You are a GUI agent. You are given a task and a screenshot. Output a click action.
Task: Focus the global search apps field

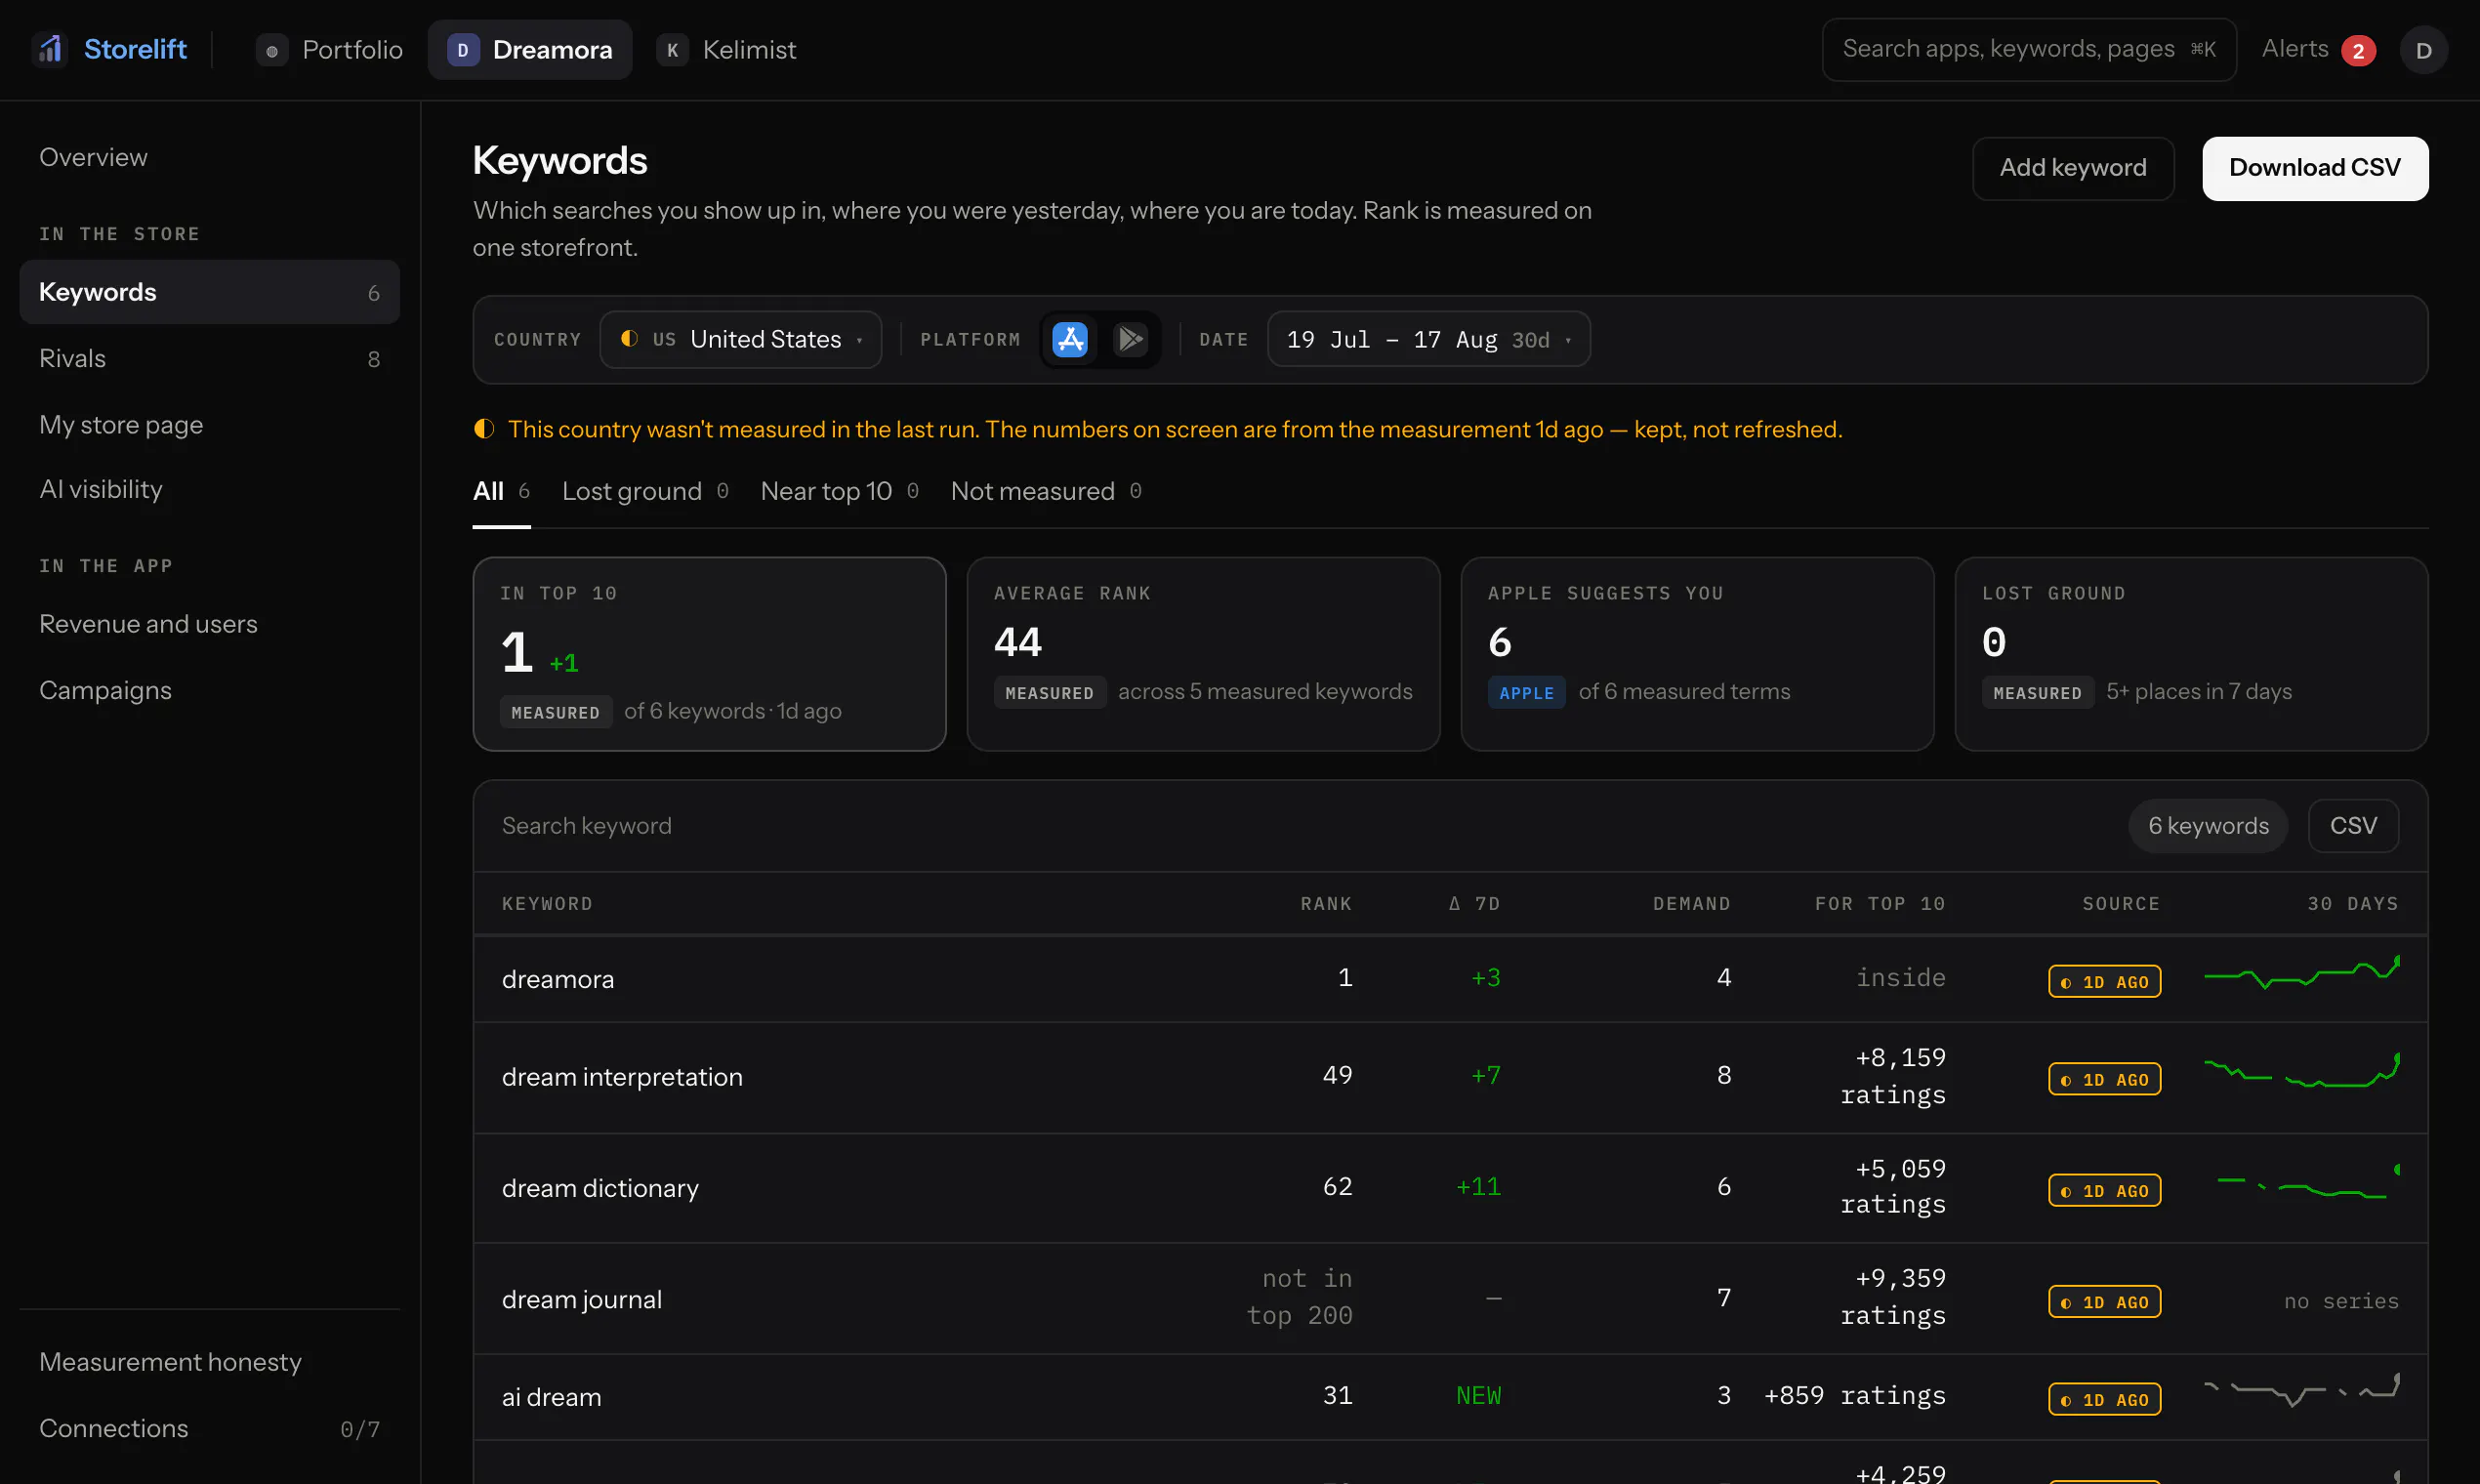tap(2028, 49)
